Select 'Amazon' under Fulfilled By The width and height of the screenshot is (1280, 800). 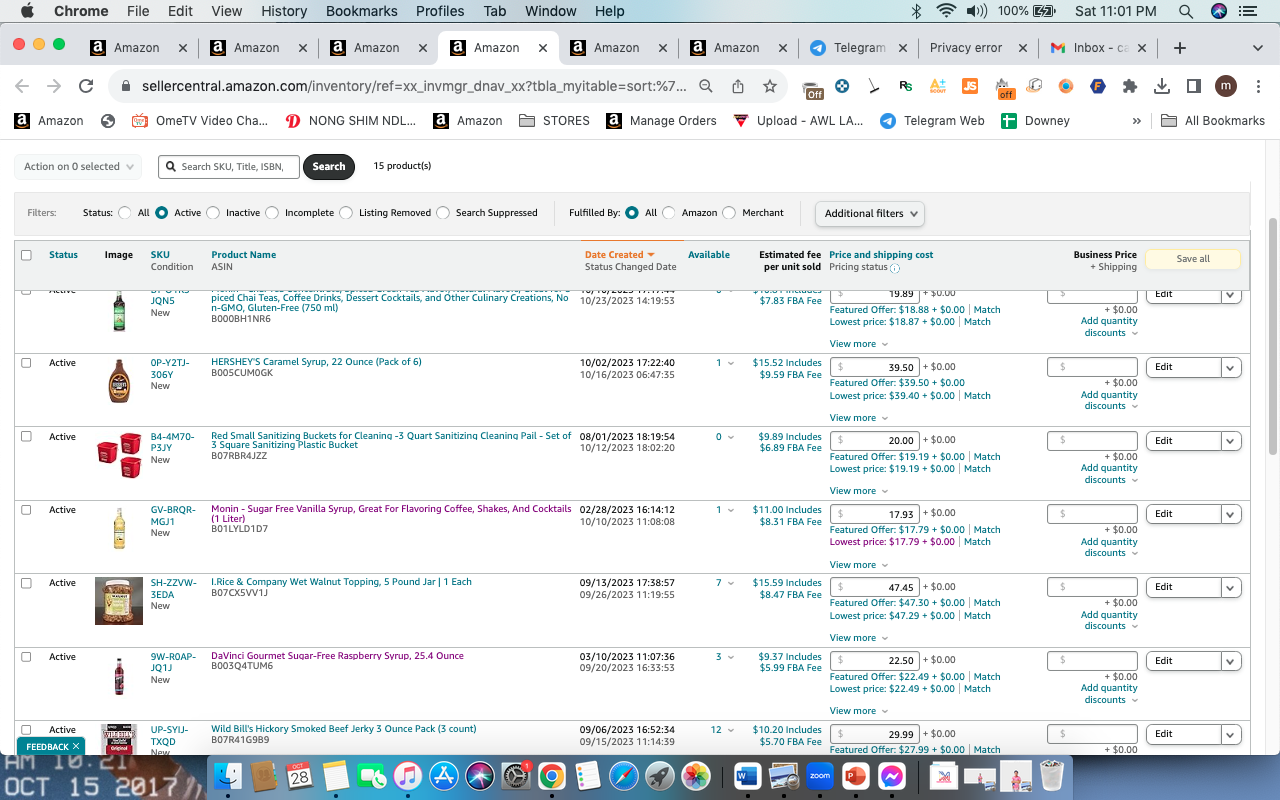point(669,213)
